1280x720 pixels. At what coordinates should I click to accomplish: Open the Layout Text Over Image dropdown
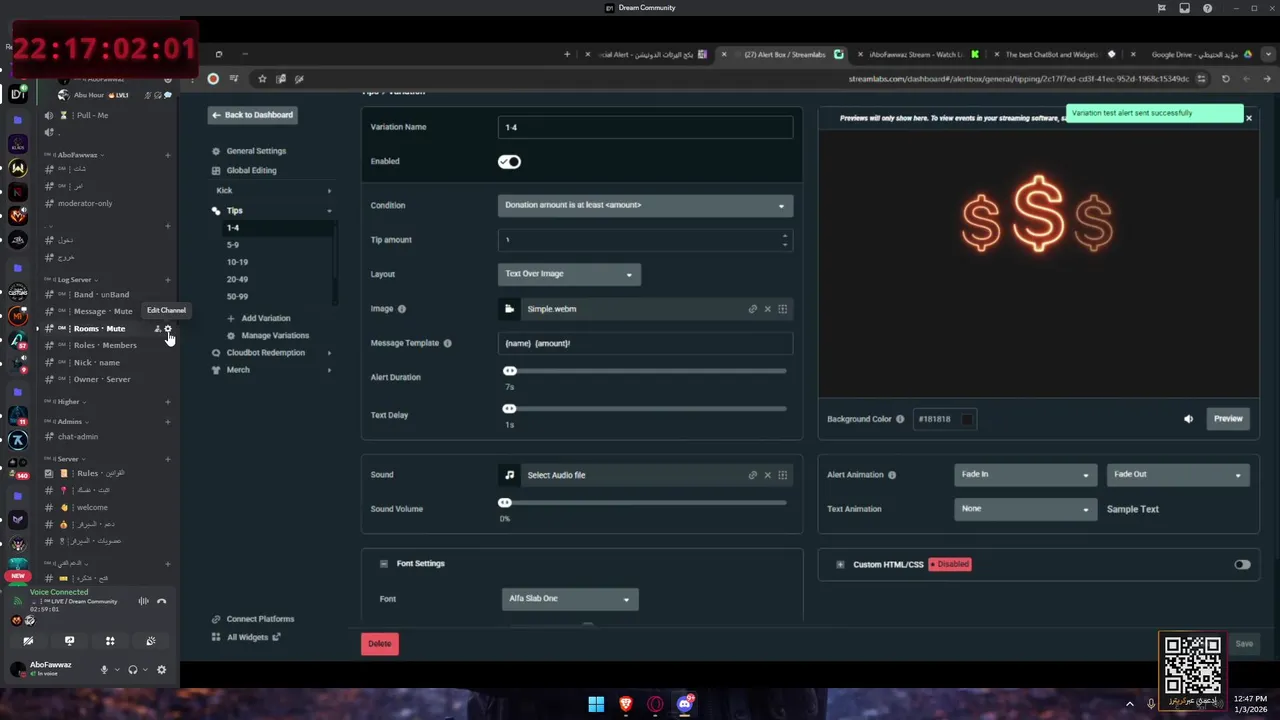tap(569, 274)
